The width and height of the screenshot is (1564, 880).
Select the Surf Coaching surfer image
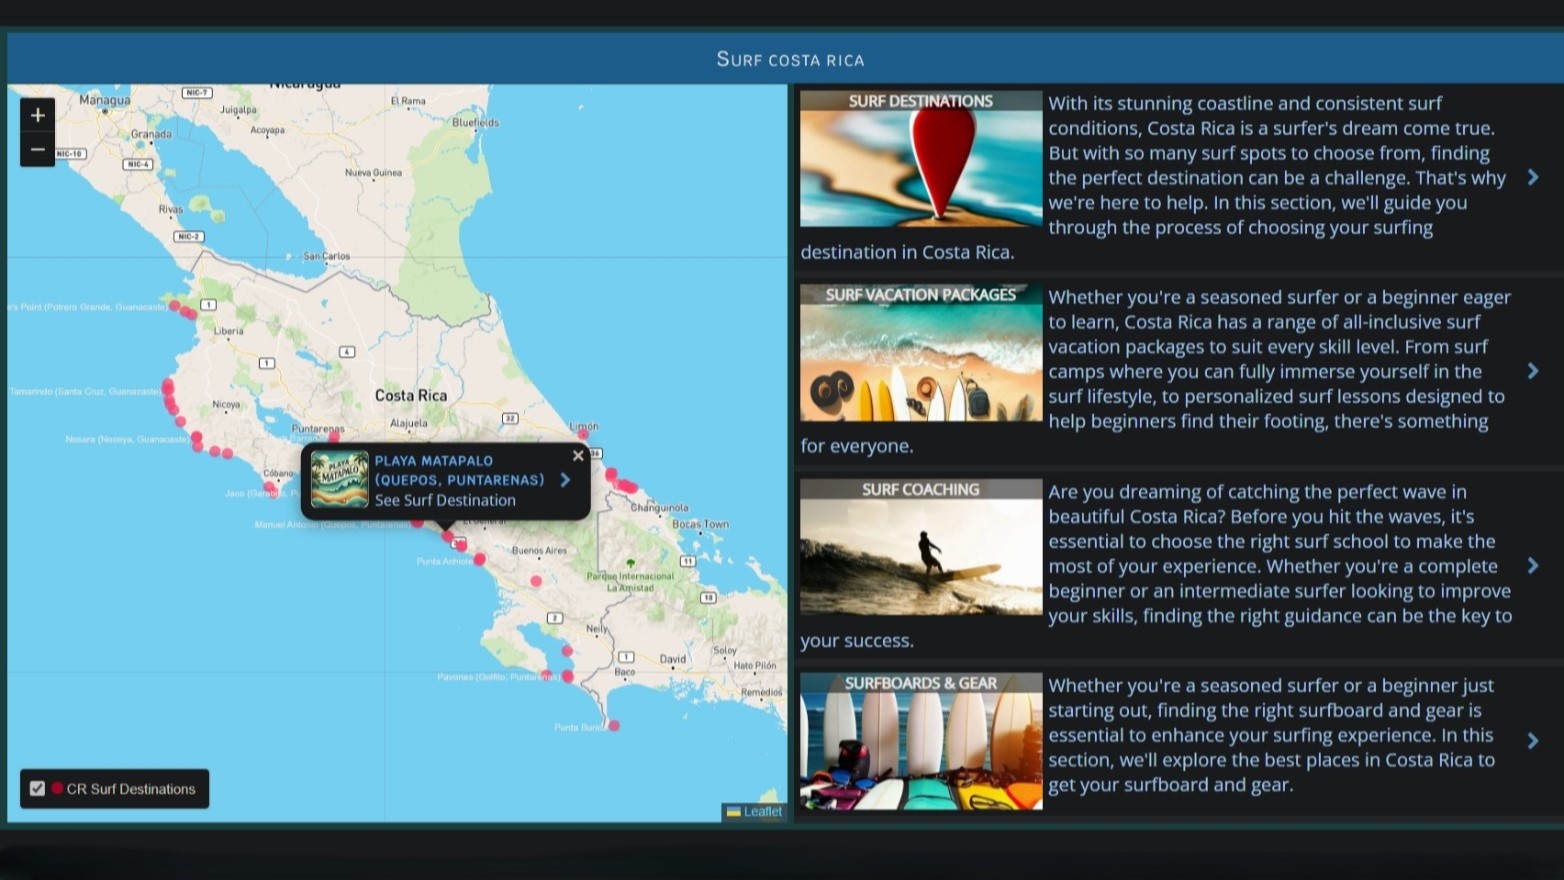(920, 547)
